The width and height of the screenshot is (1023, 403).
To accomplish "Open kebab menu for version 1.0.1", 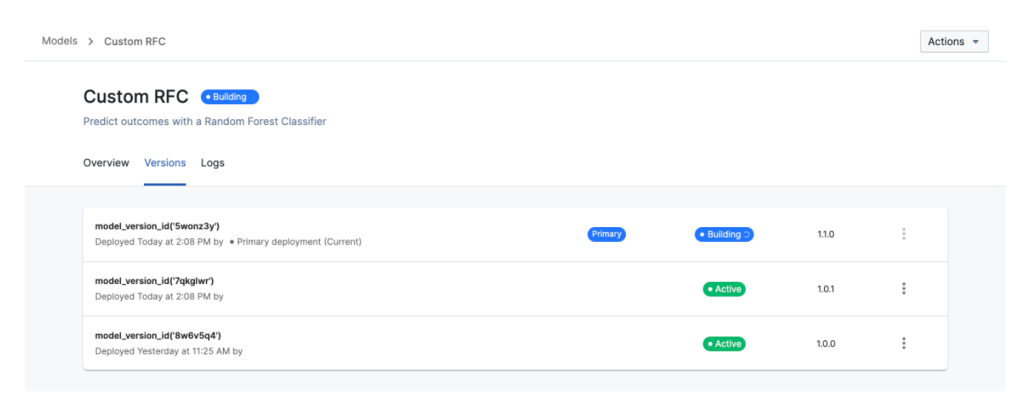I will [903, 289].
